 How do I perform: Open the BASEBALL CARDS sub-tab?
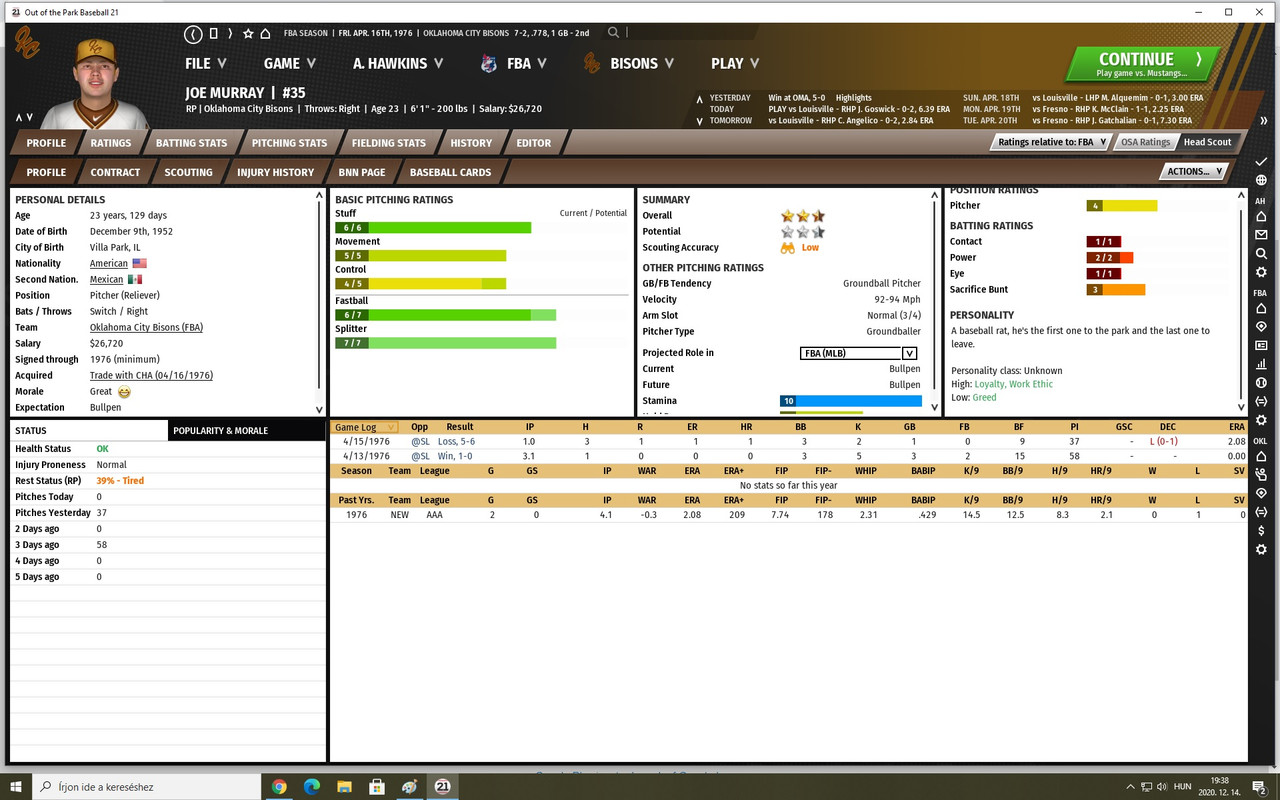[450, 172]
